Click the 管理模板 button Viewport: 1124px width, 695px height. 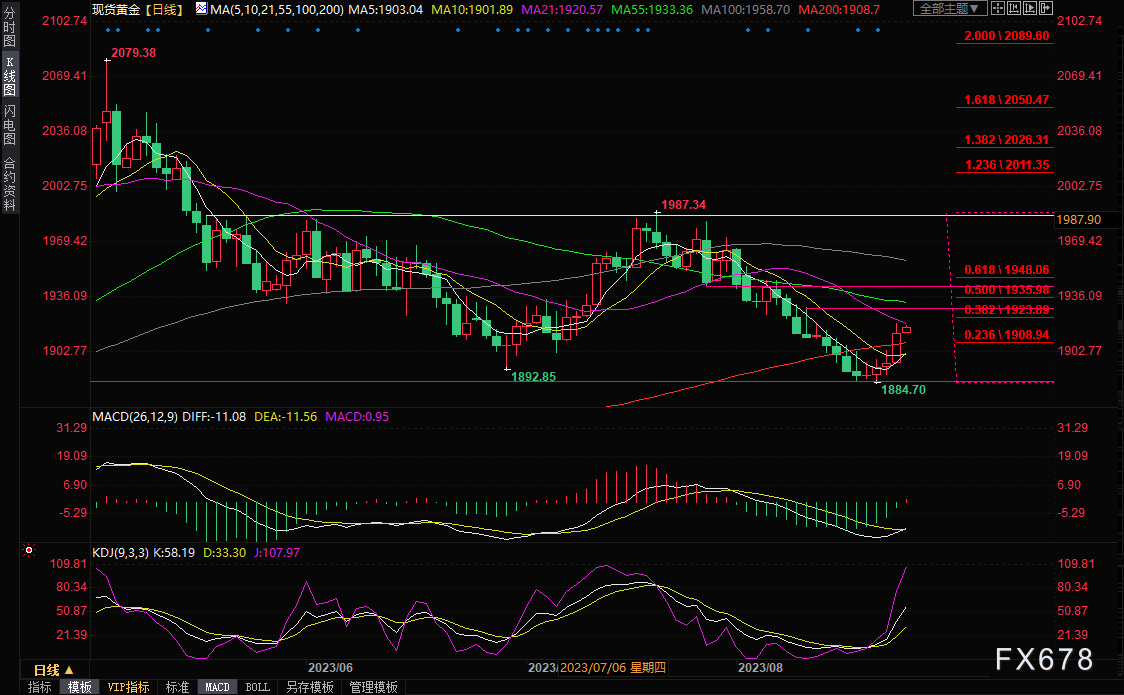373,687
